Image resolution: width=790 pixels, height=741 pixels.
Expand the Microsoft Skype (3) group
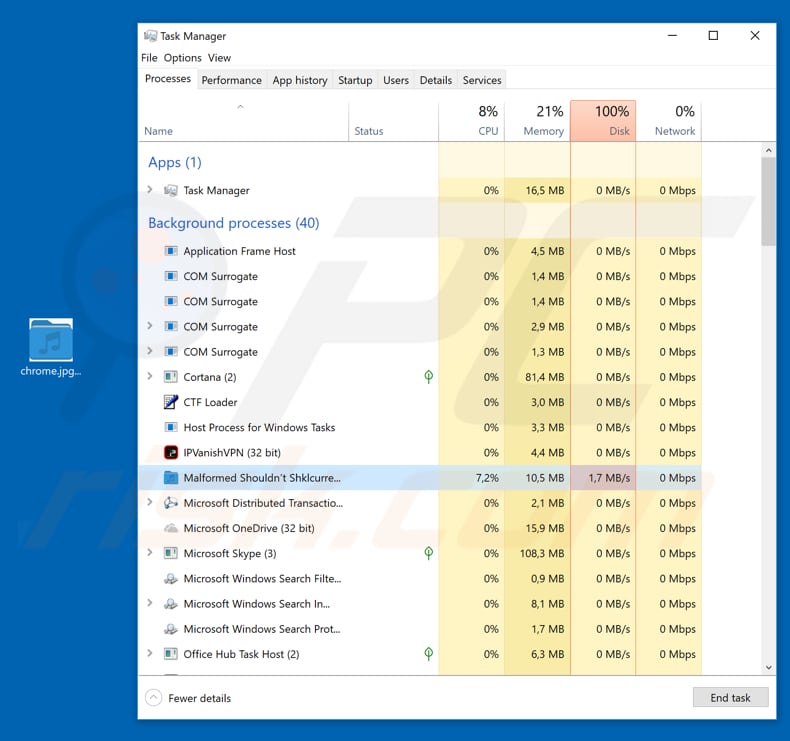150,553
